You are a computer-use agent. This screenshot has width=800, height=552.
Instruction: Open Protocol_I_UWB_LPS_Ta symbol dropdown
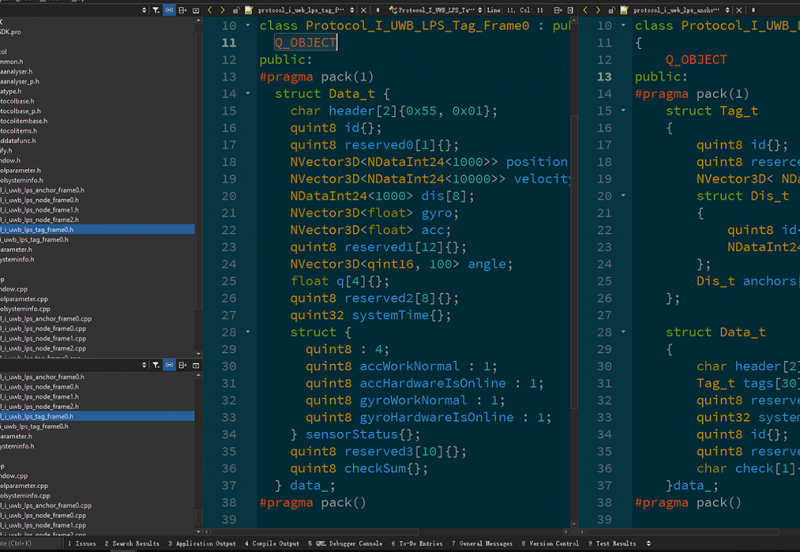(480, 10)
